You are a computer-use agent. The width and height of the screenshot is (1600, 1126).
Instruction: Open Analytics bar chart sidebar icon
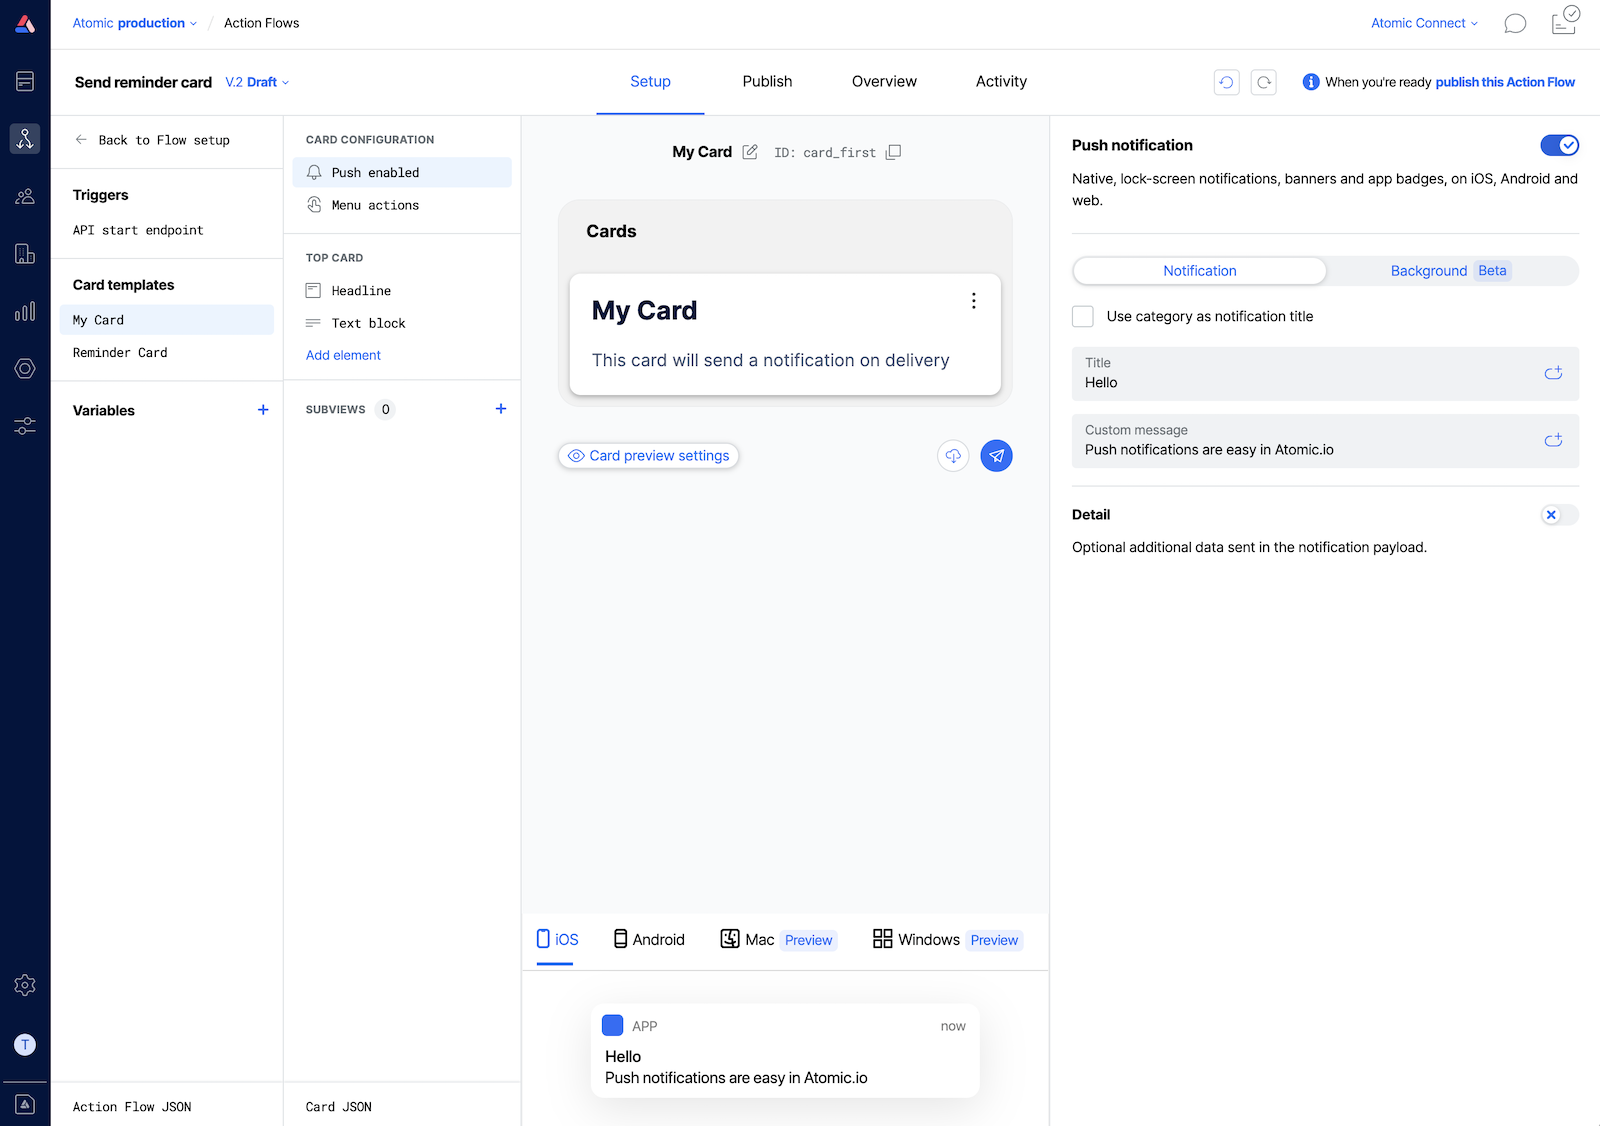pyautogui.click(x=25, y=311)
